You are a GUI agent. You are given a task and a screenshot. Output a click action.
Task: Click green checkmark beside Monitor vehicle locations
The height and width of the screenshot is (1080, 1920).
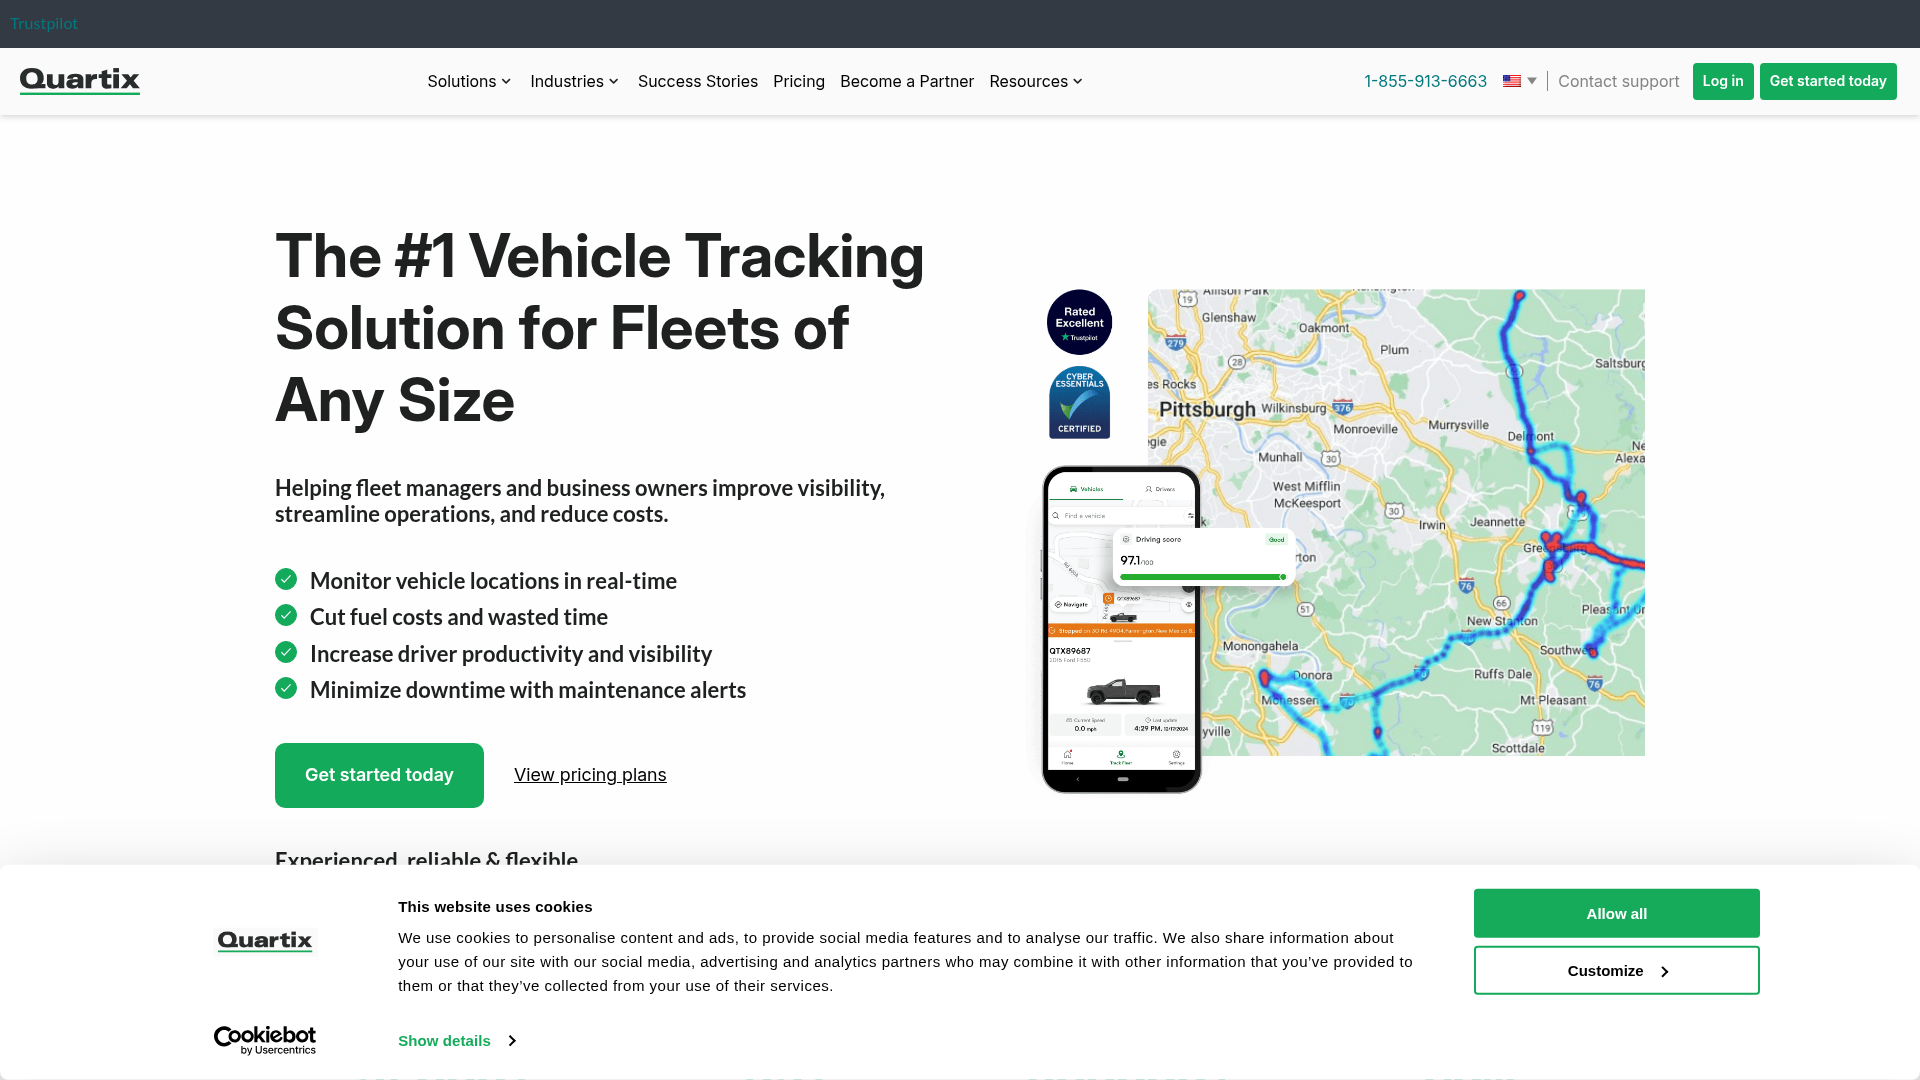click(x=286, y=579)
